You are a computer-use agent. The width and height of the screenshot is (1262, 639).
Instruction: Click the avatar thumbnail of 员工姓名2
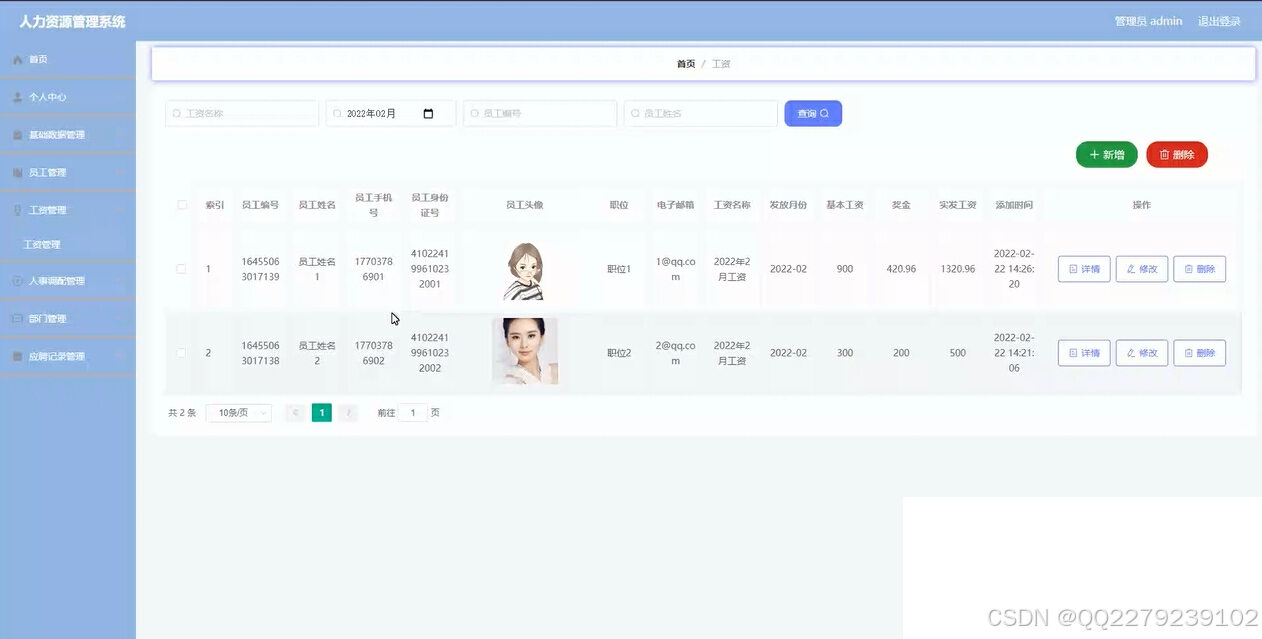(525, 352)
